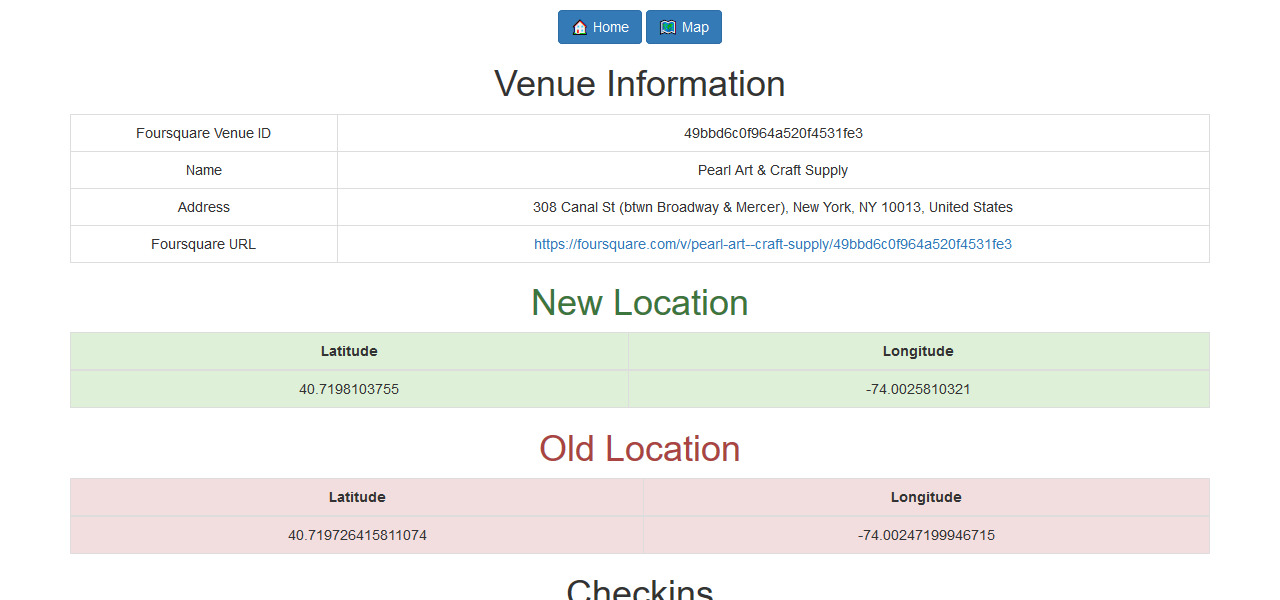Select the name Pearl Art & Craft Supply
This screenshot has width=1280, height=600.
tap(773, 170)
